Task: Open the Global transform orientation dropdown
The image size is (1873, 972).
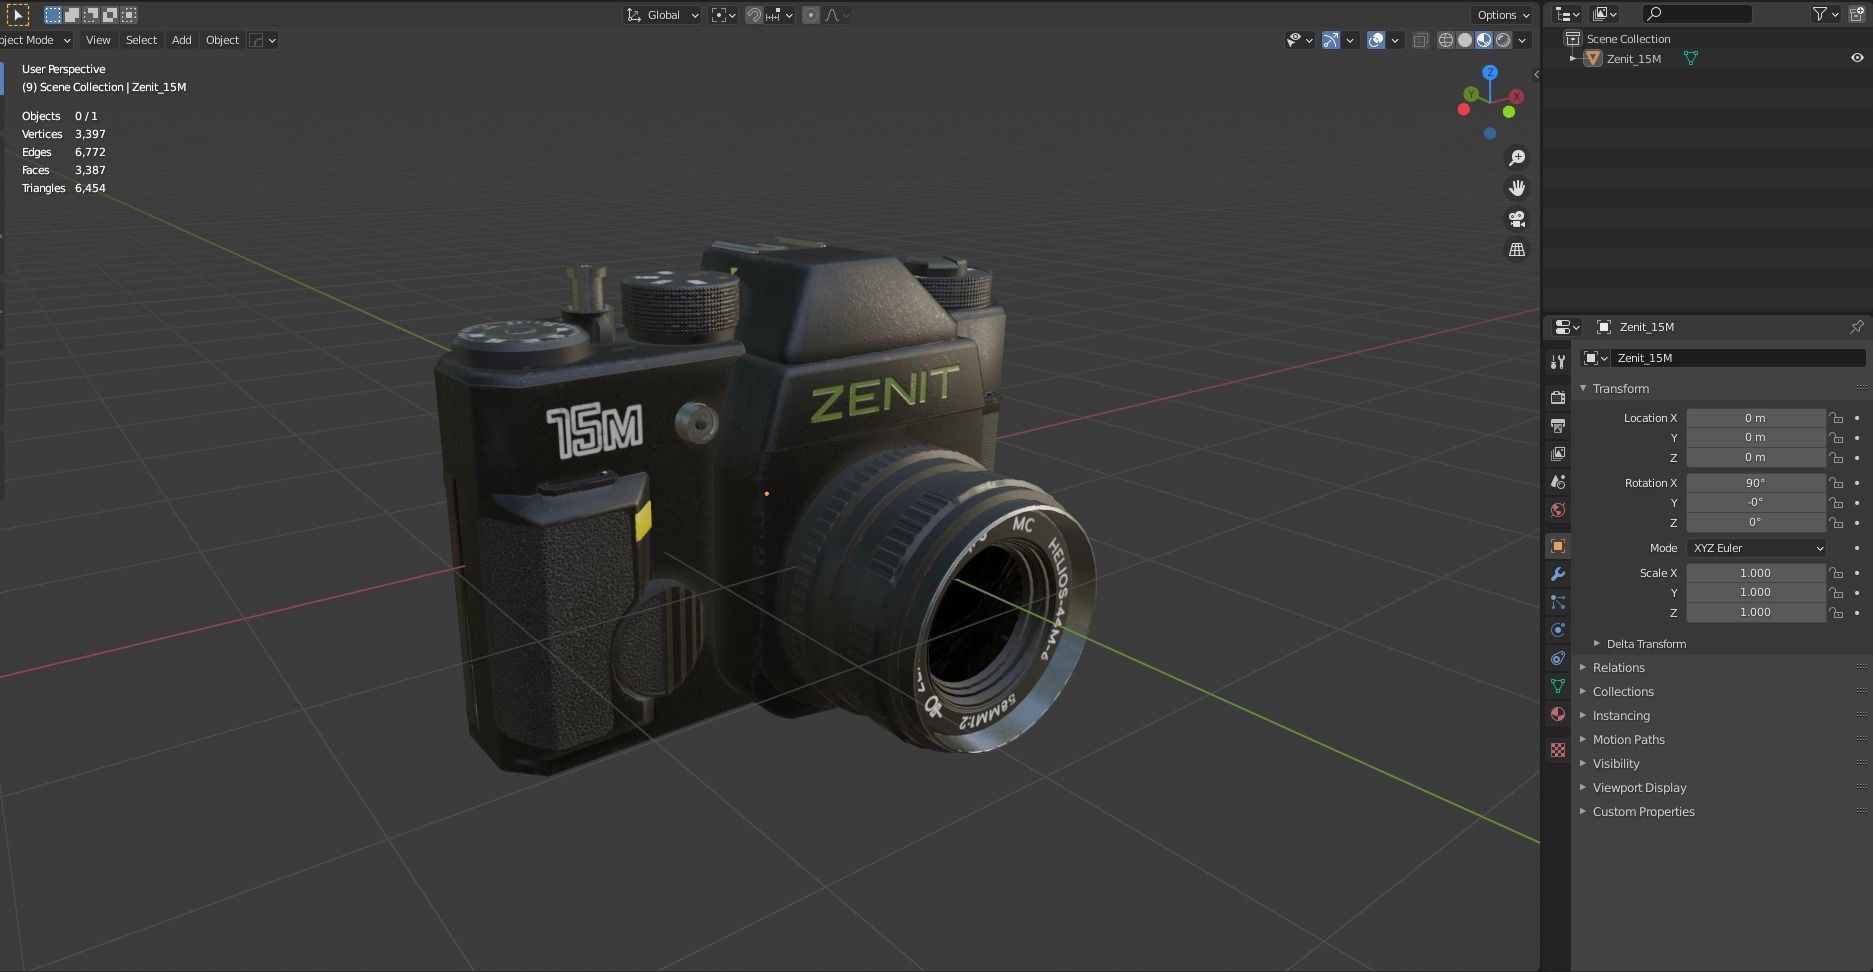Action: point(662,15)
